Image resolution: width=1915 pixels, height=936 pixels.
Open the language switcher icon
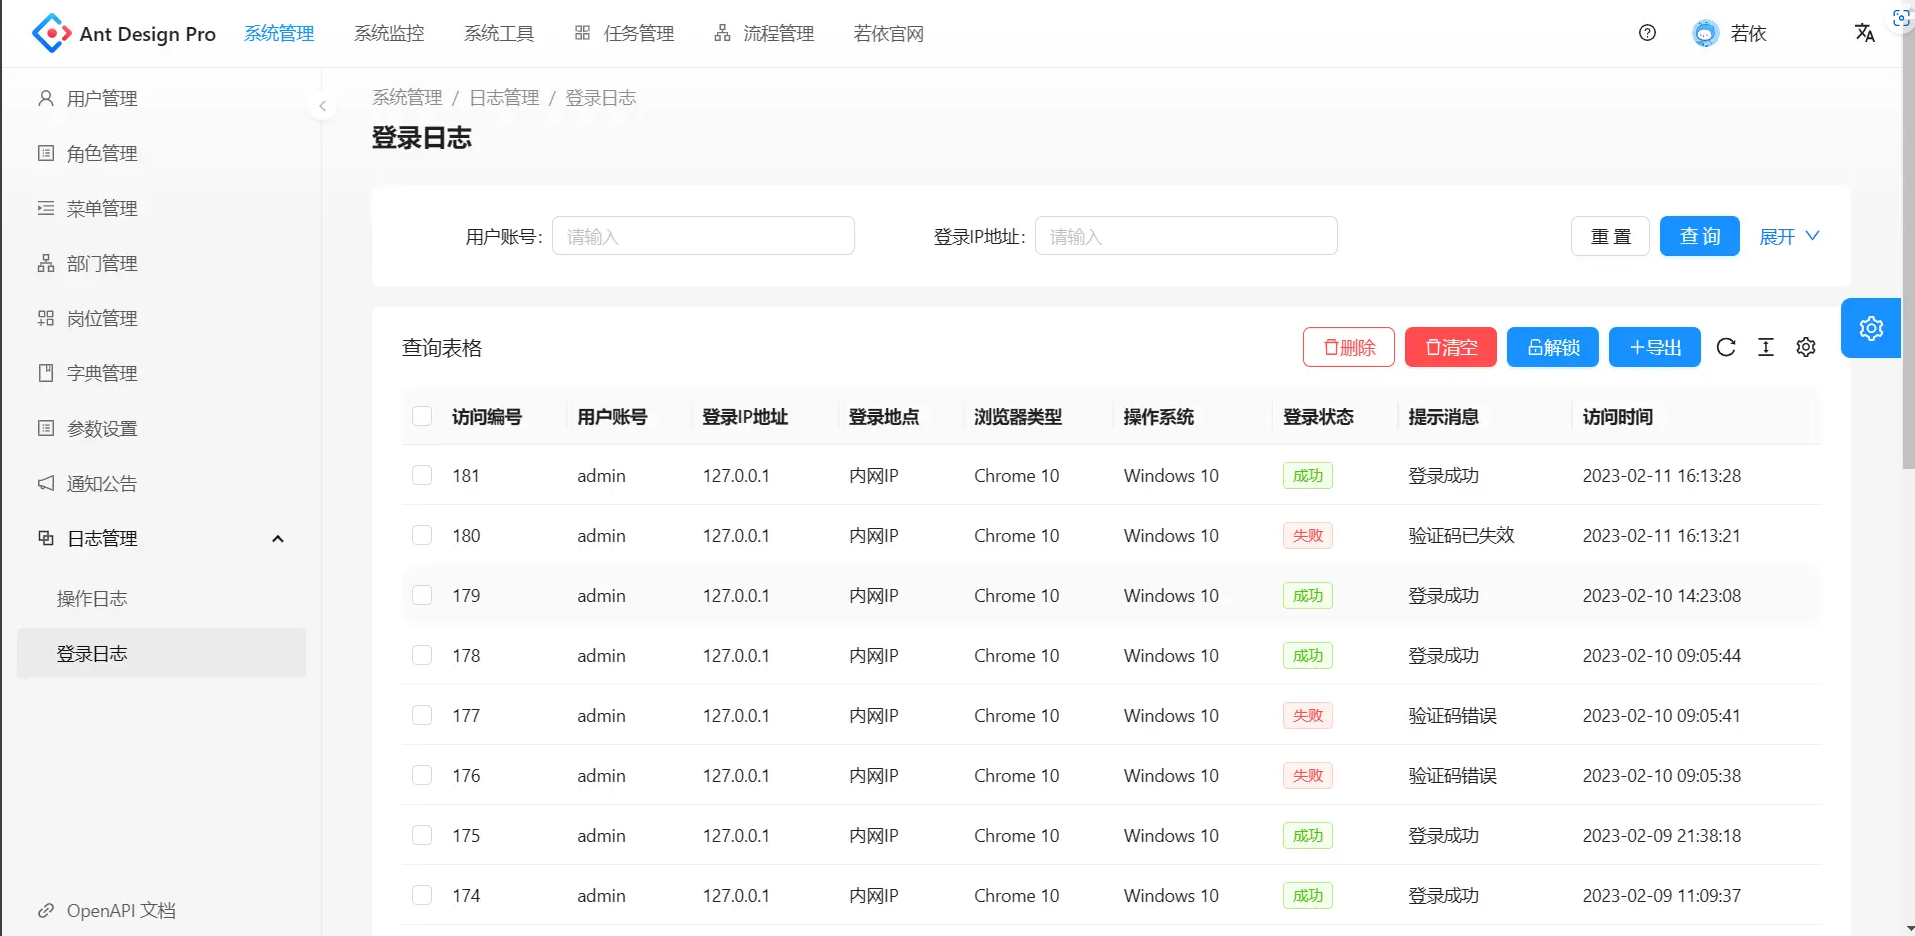(1864, 33)
